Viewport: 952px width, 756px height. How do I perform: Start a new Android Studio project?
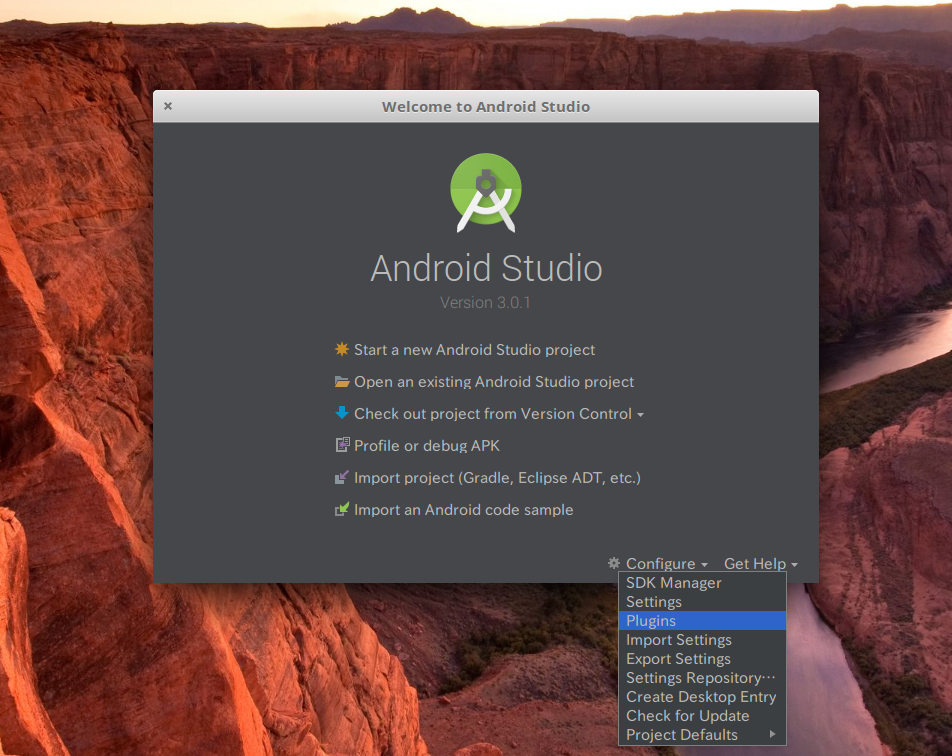pos(474,350)
